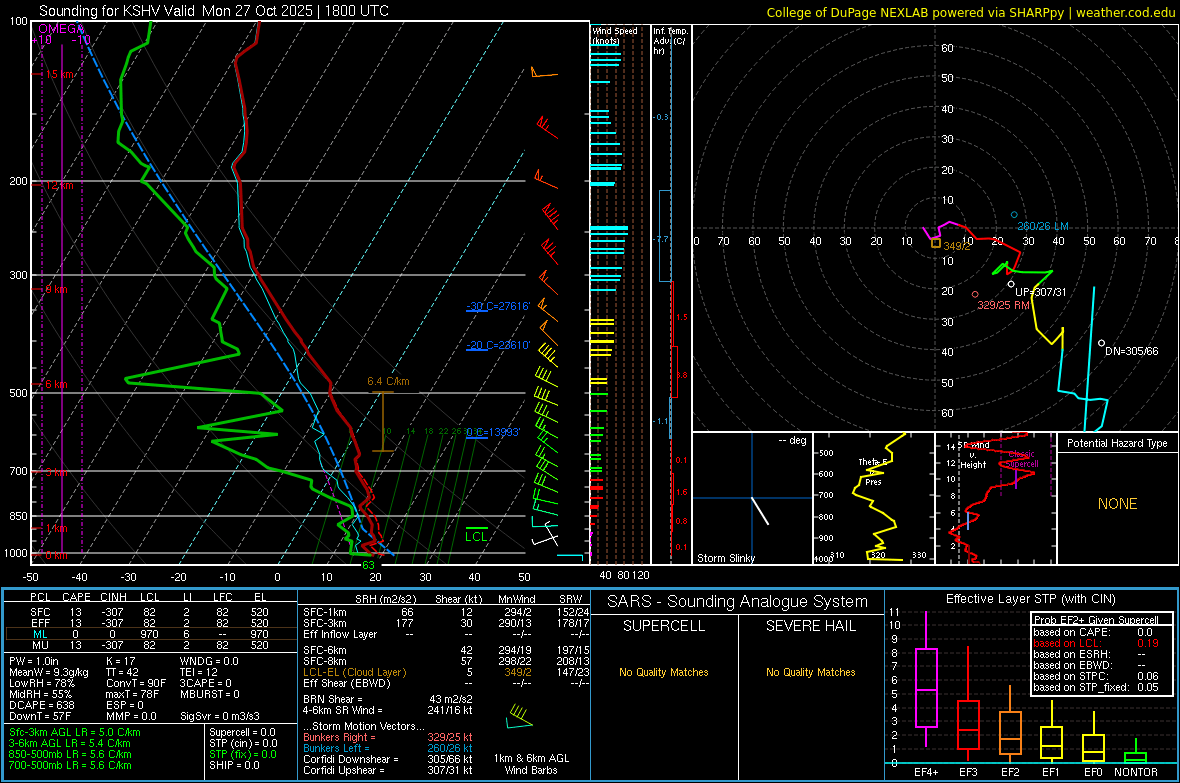Click the red 'based on LCL:' probability line

[1096, 643]
